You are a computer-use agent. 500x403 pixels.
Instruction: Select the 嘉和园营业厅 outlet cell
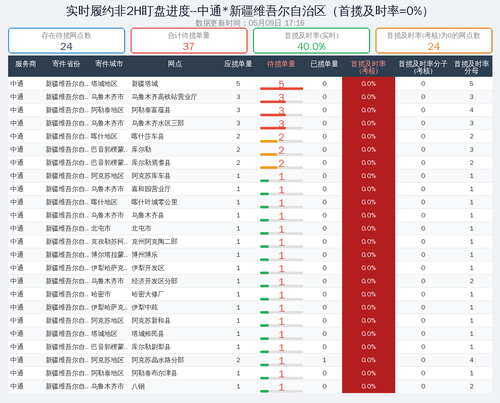click(151, 189)
